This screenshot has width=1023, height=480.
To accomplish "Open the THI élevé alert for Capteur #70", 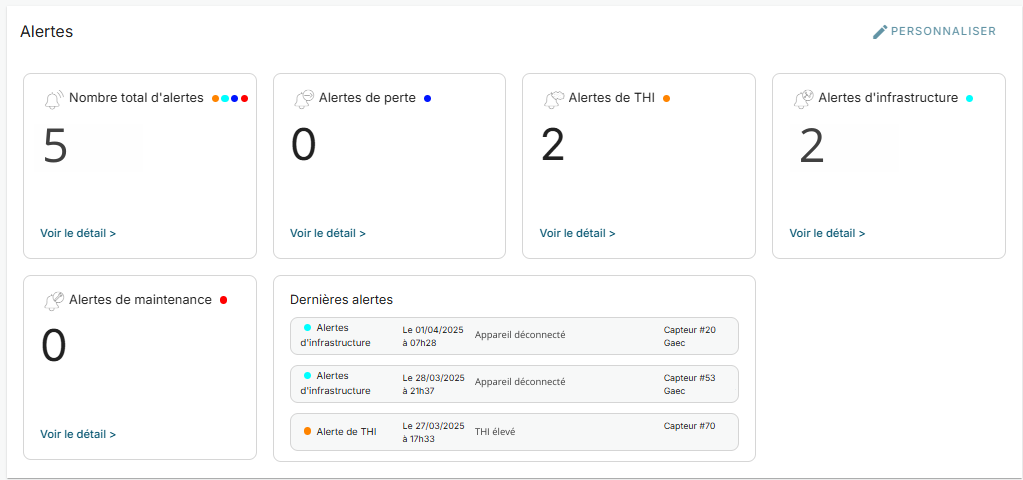I will (514, 432).
